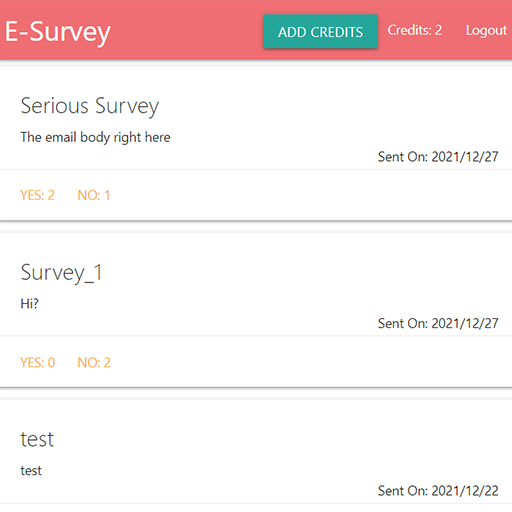512x512 pixels.
Task: Click the 'Hi?' body text
Action: (29, 304)
